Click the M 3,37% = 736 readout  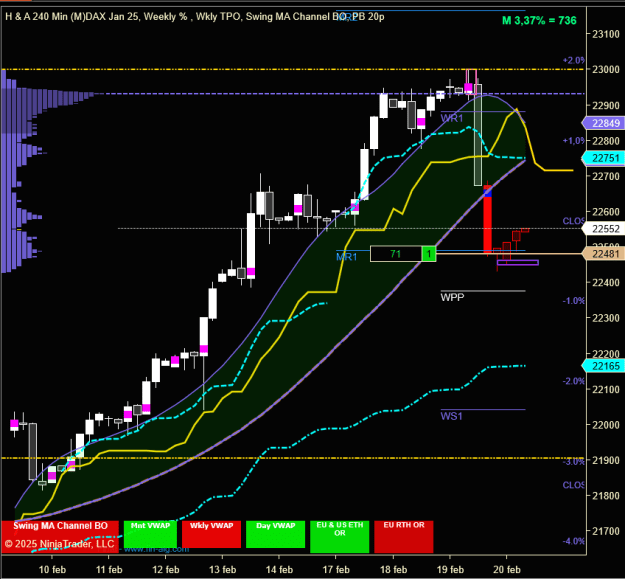(x=539, y=21)
